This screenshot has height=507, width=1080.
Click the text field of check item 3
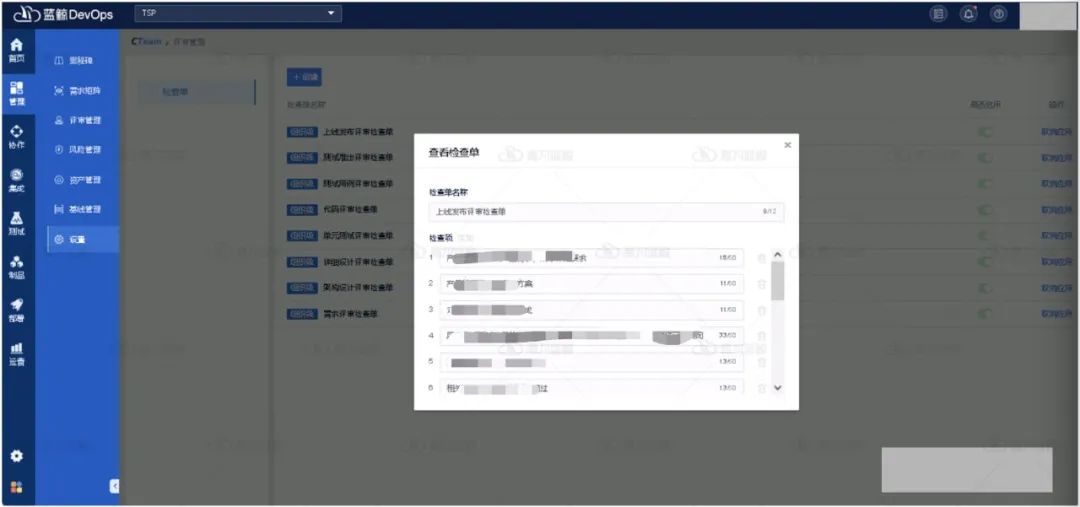592,310
